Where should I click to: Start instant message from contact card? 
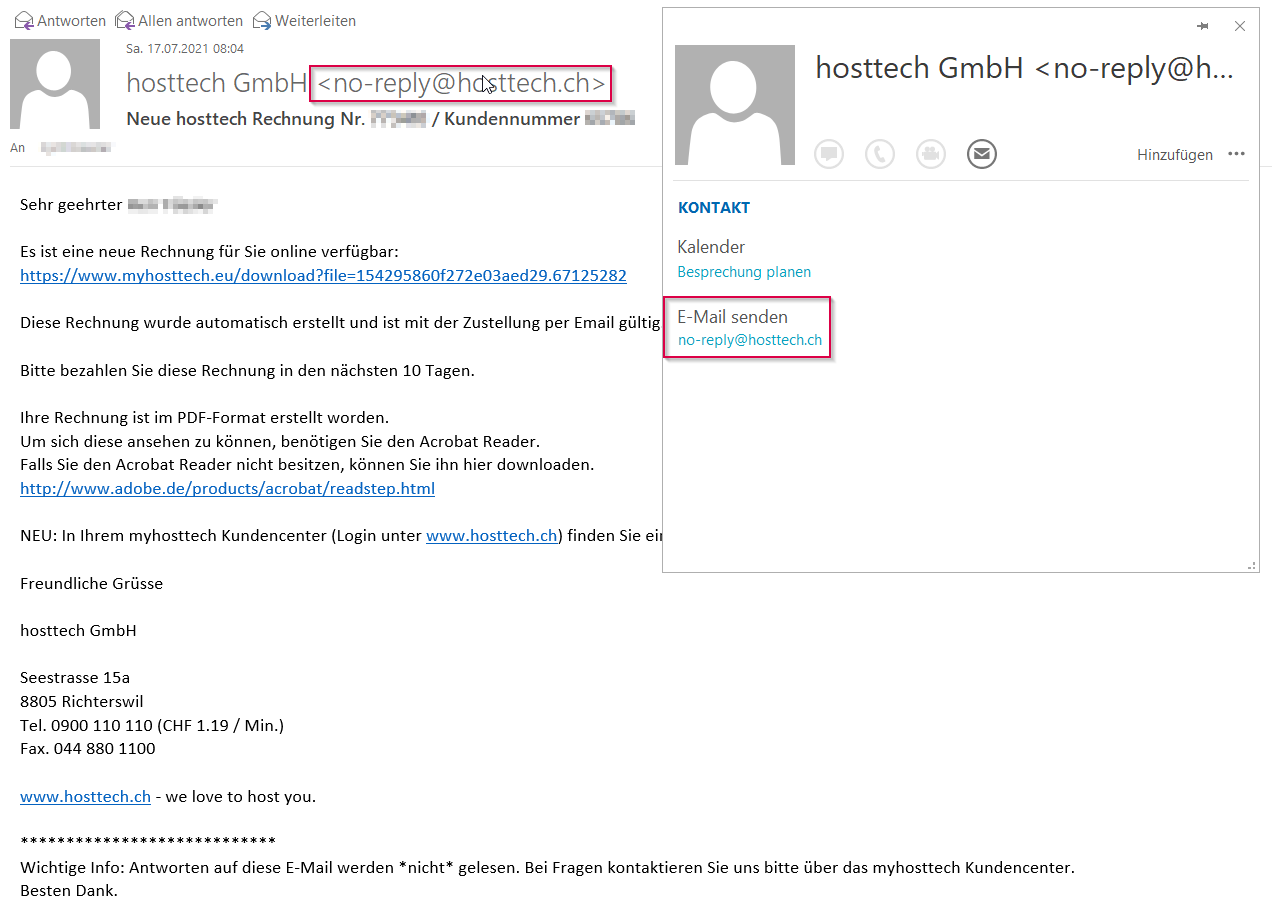pos(829,154)
